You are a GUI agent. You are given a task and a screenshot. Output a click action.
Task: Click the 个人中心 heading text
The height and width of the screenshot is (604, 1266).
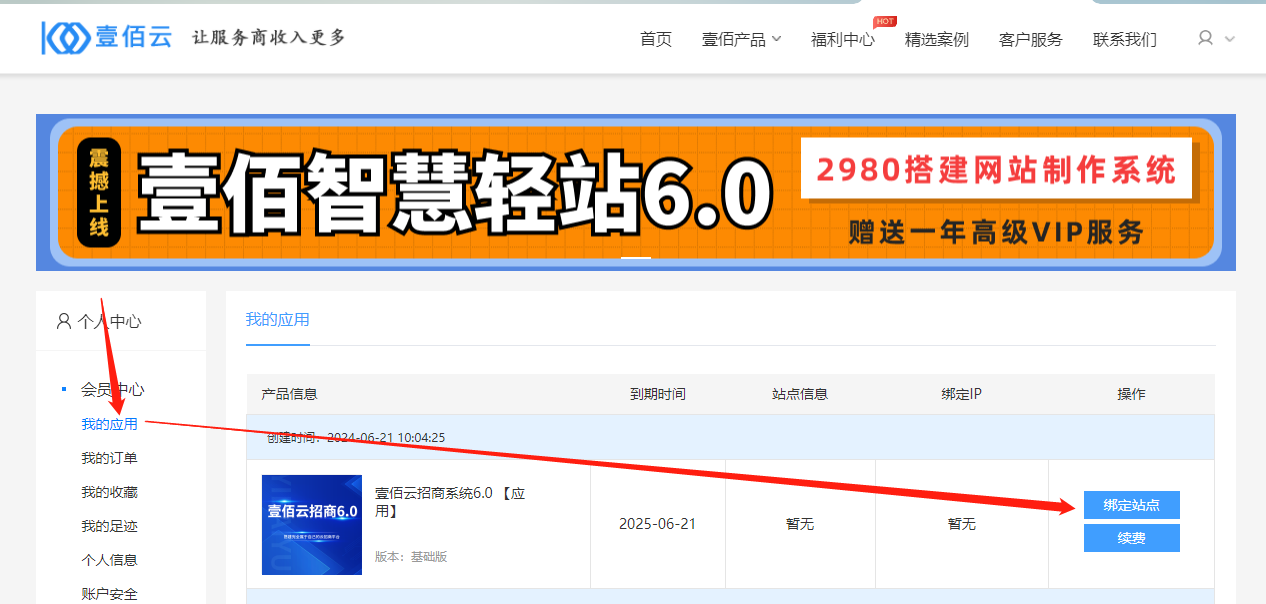click(x=110, y=322)
